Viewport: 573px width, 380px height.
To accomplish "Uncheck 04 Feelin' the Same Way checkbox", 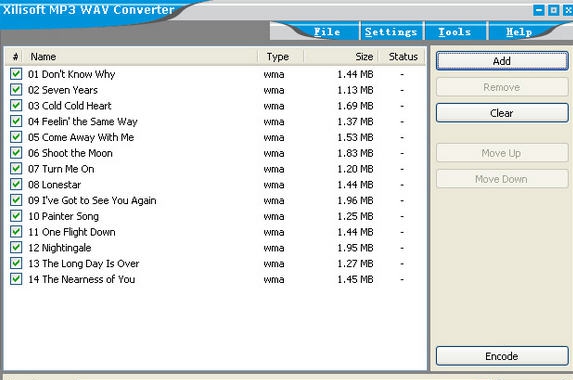I will click(16, 121).
